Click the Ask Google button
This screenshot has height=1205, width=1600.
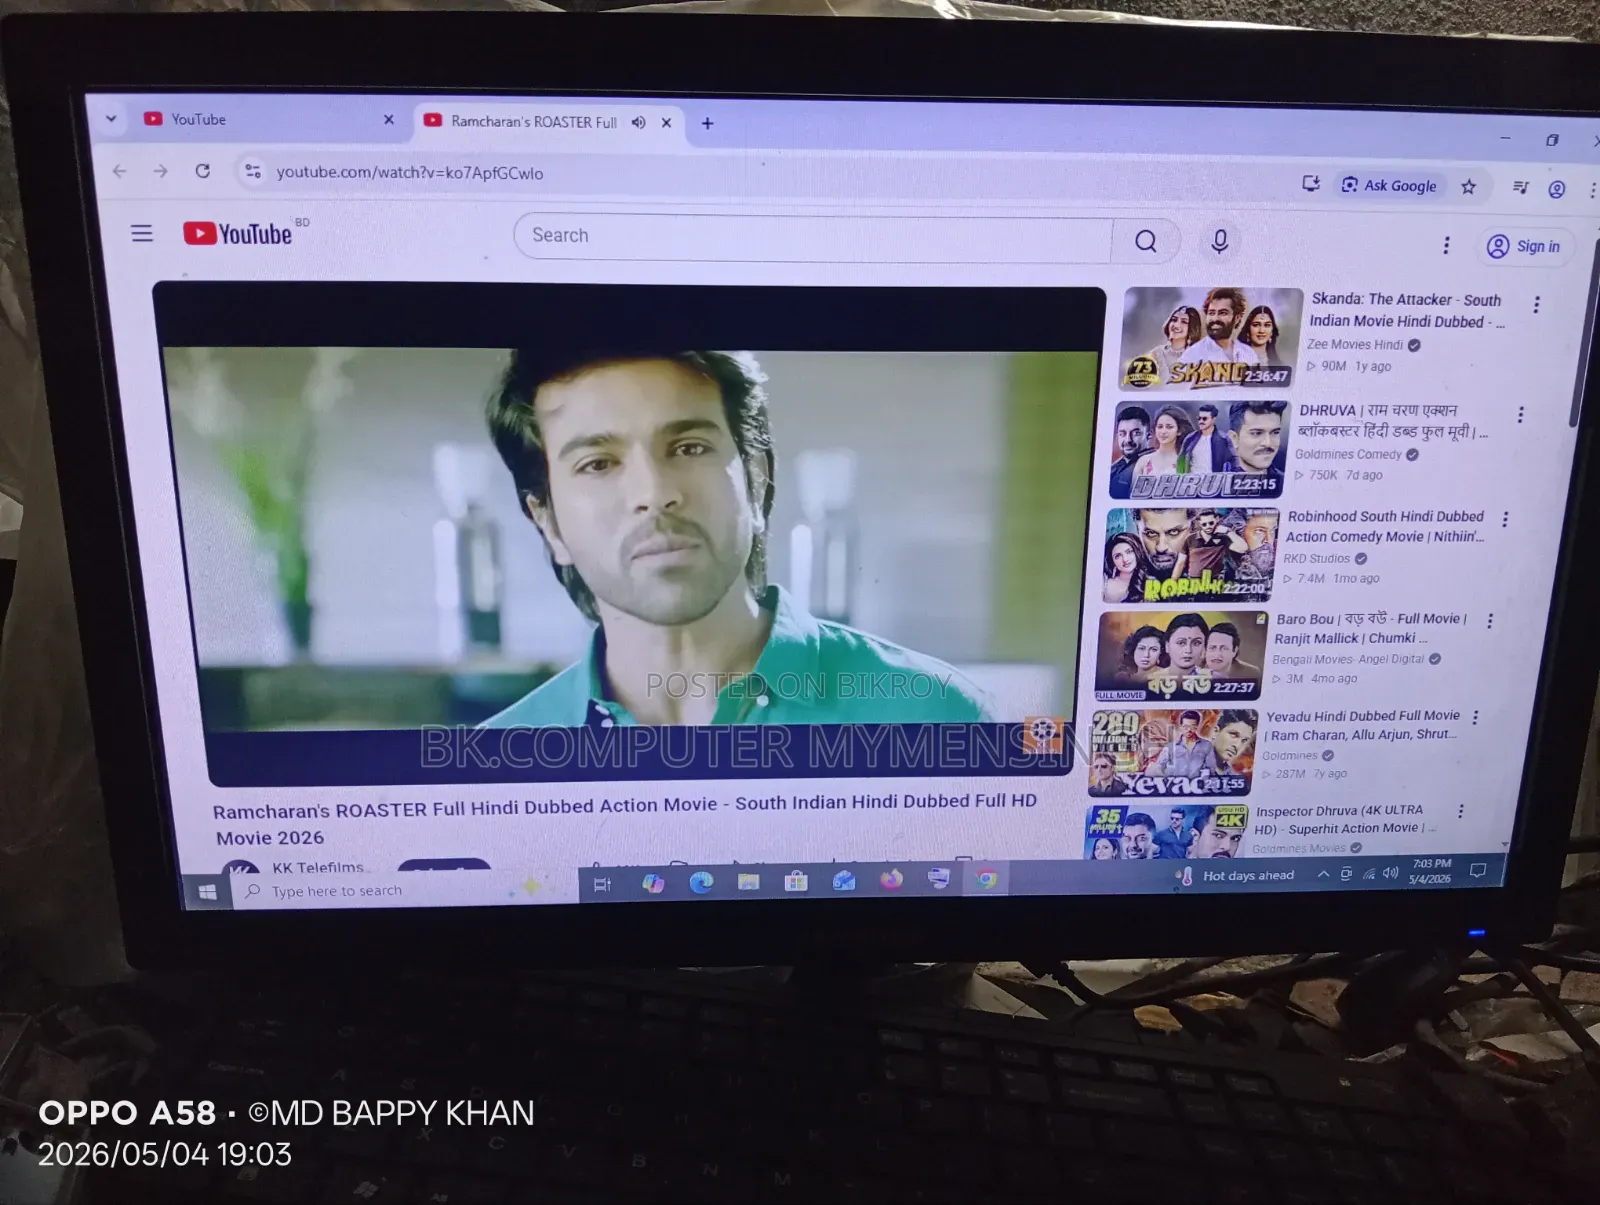[x=1389, y=185]
